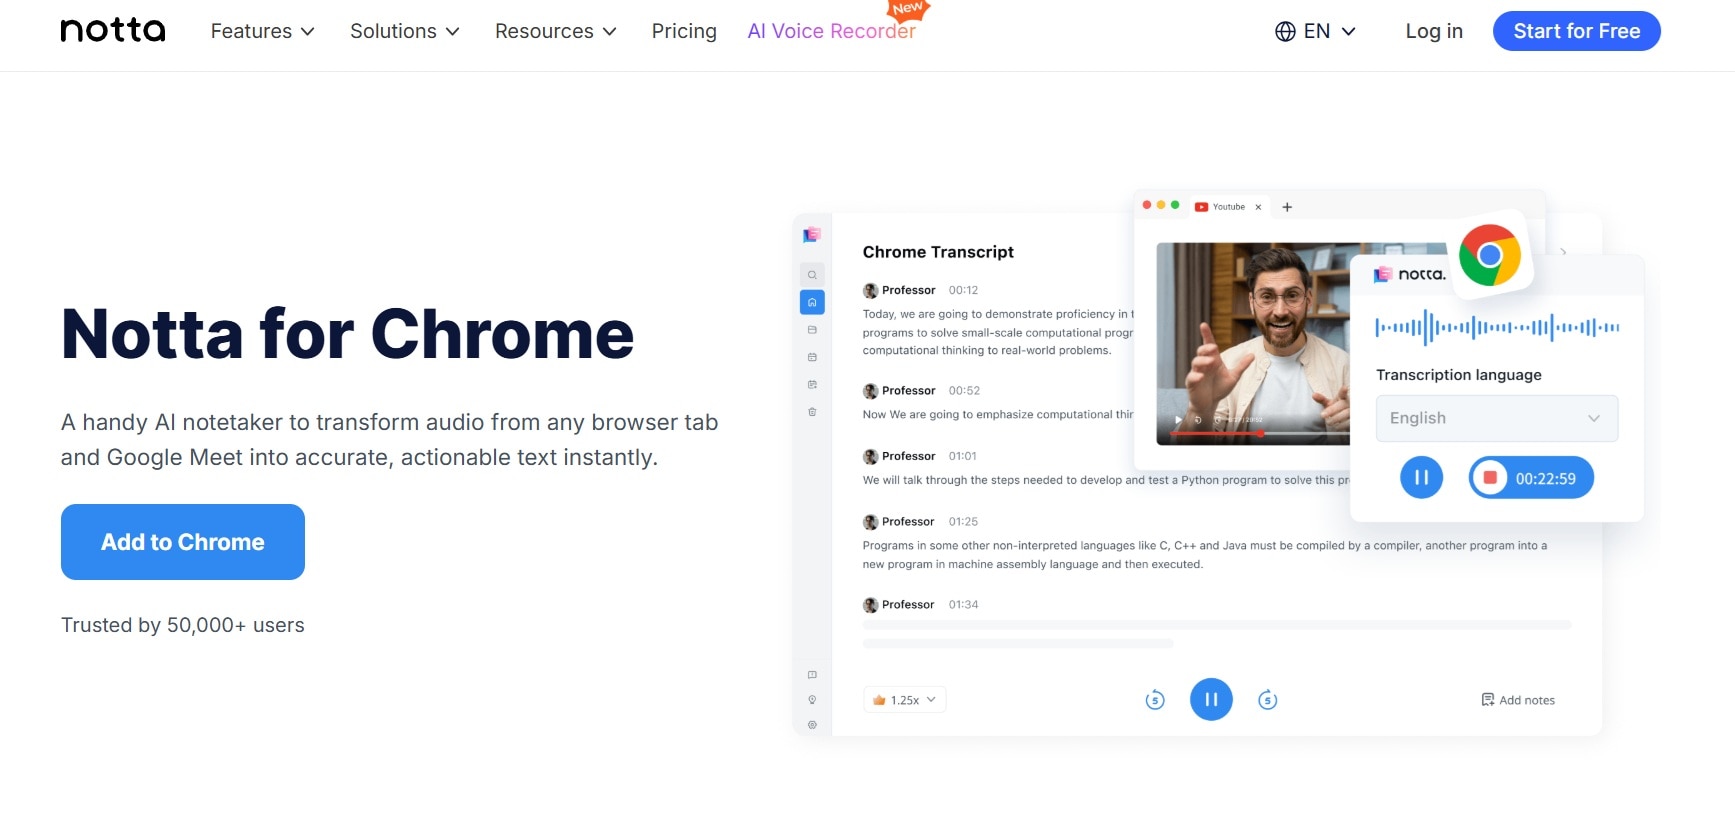Select the Youtube tab in the browser window

(1228, 207)
